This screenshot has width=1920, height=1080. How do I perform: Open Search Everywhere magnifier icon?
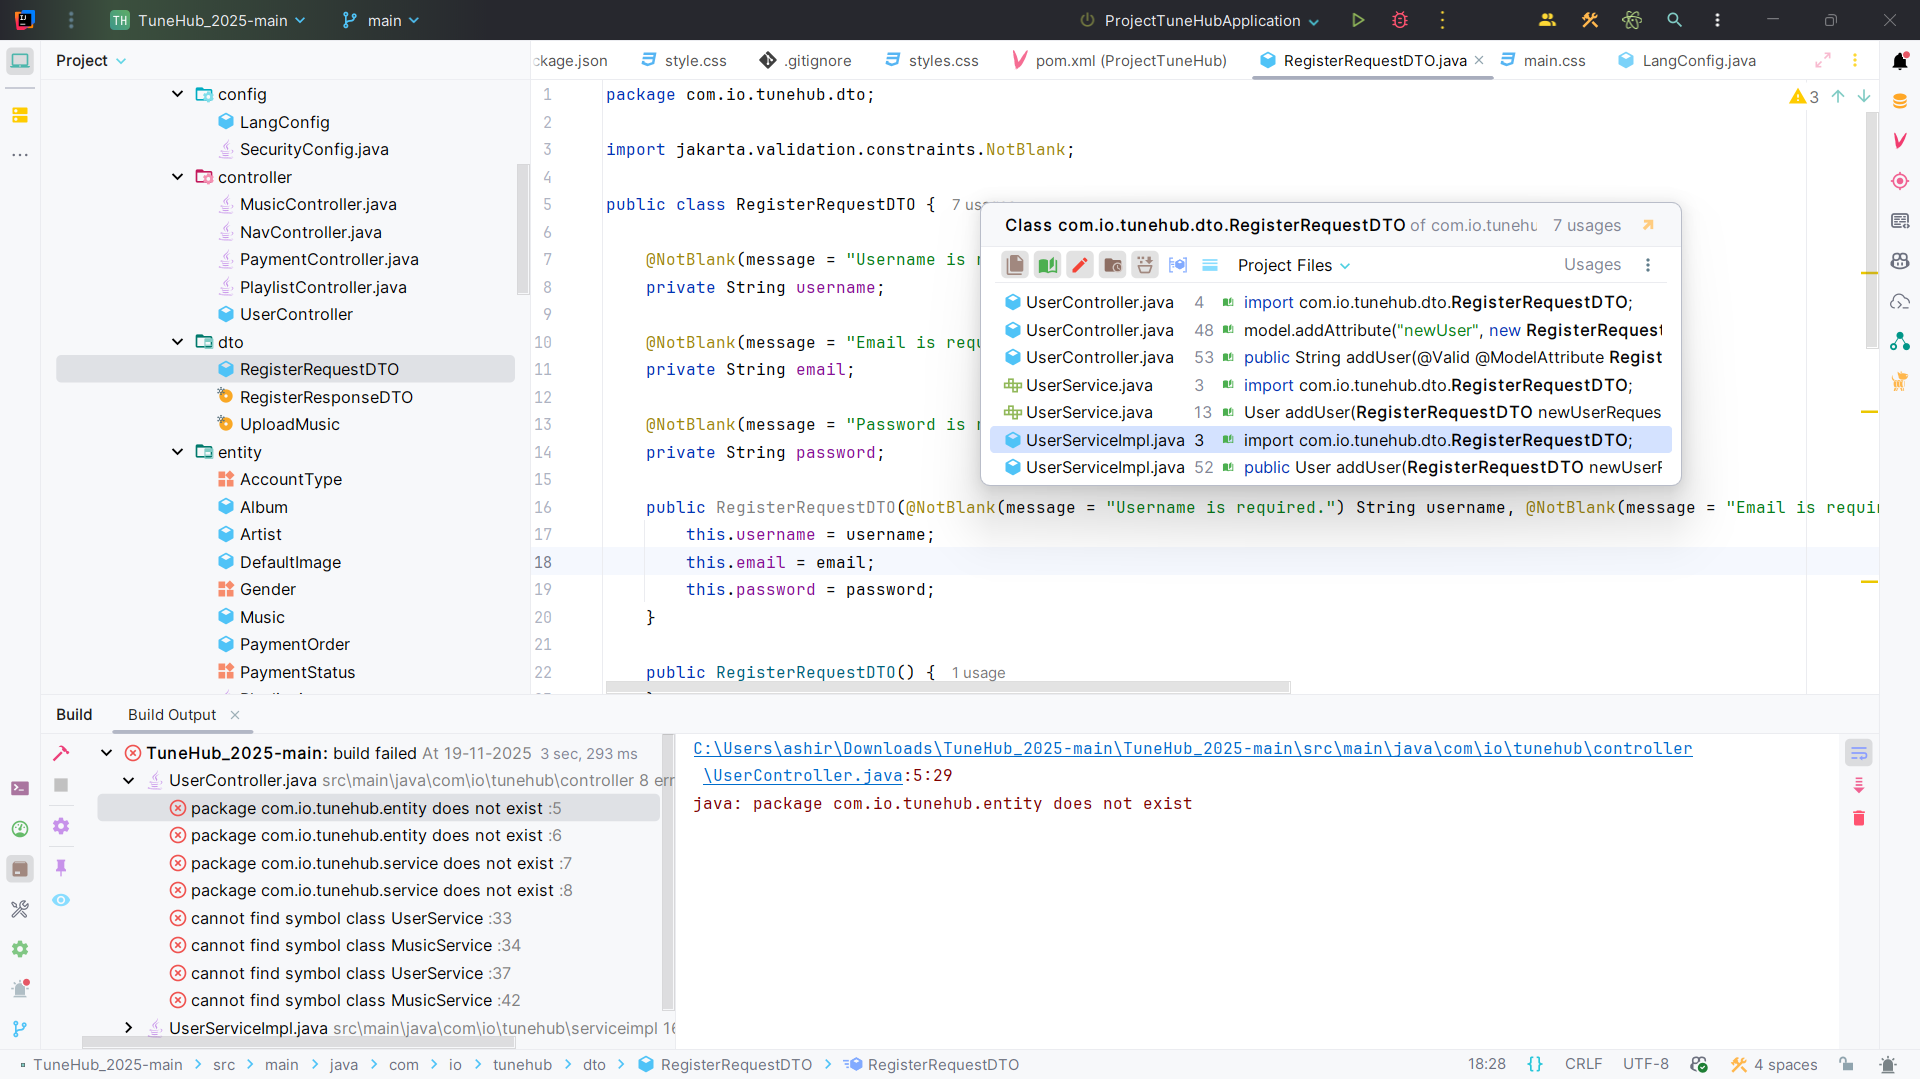(1674, 20)
